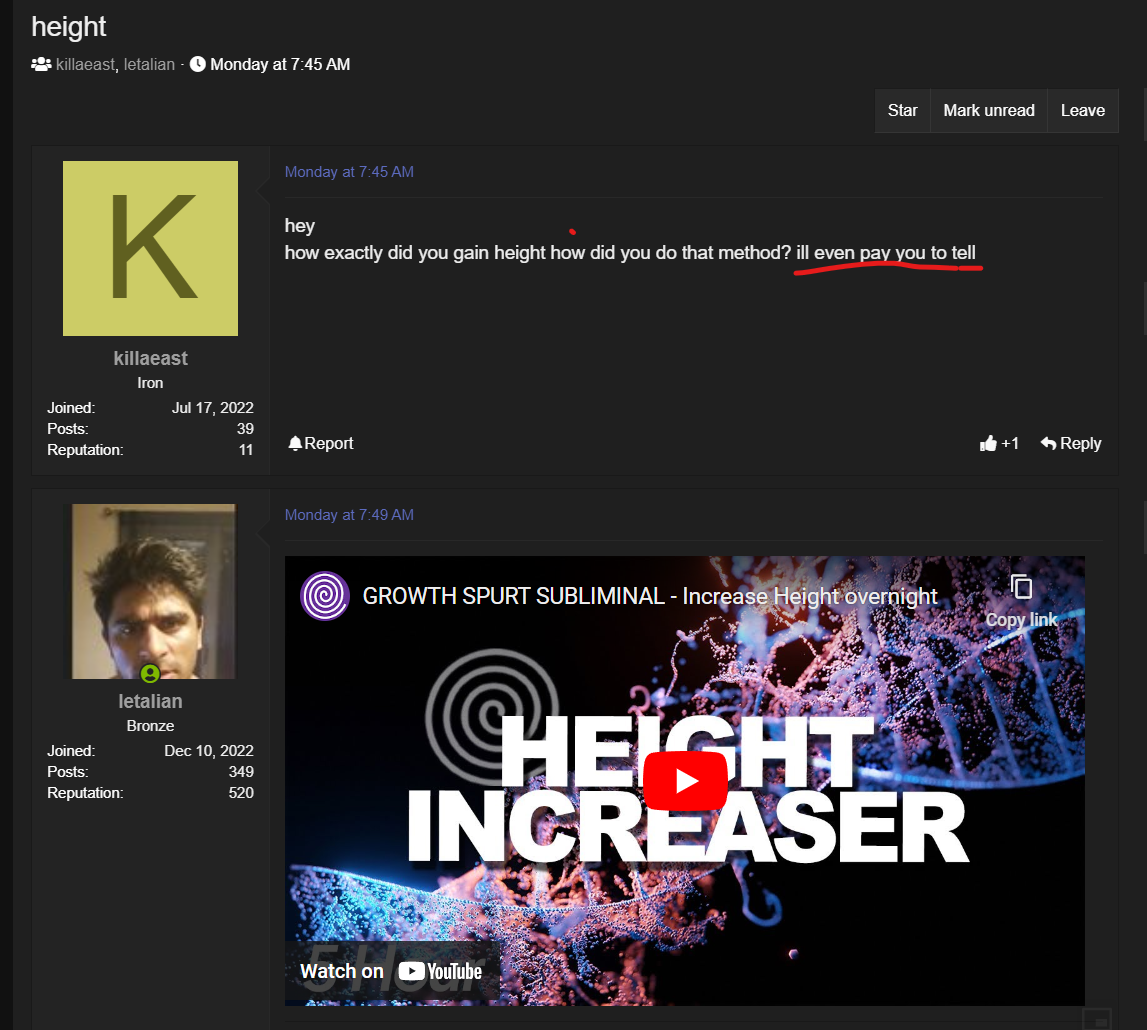Open second post timestamp Monday 7:49 AM
Image resolution: width=1147 pixels, height=1030 pixels.
[x=349, y=515]
